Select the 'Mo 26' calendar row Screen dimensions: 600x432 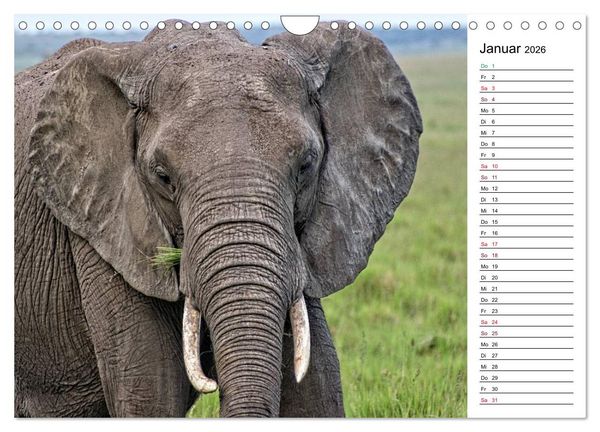527,344
